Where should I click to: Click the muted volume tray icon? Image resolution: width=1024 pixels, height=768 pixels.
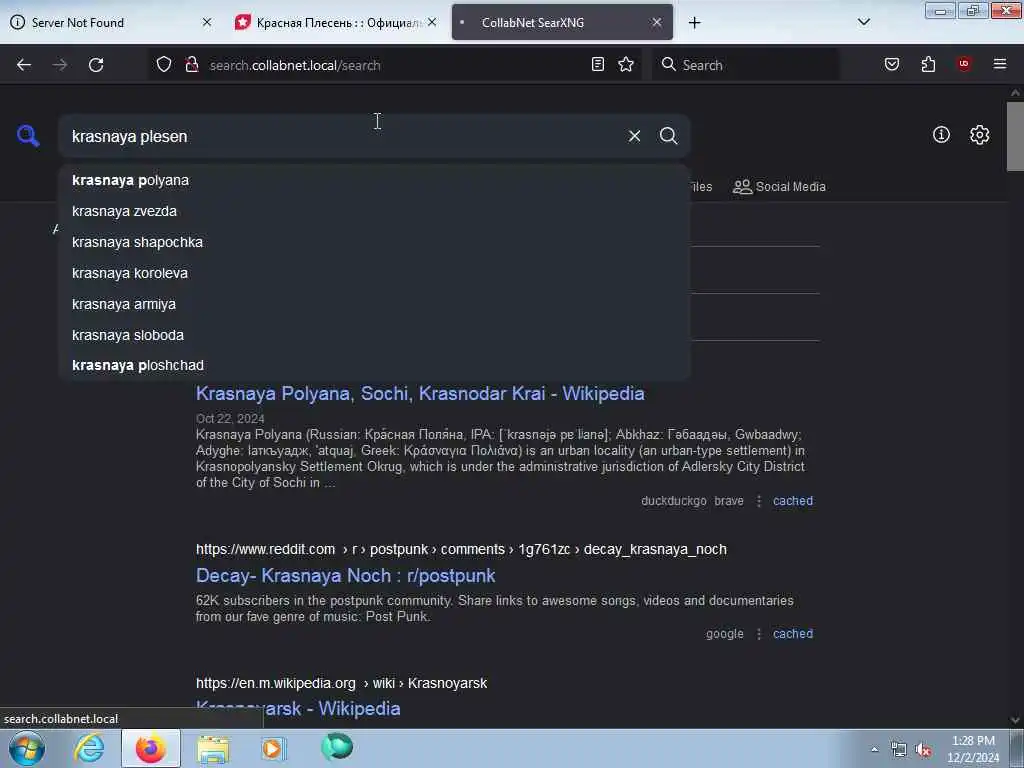point(923,750)
